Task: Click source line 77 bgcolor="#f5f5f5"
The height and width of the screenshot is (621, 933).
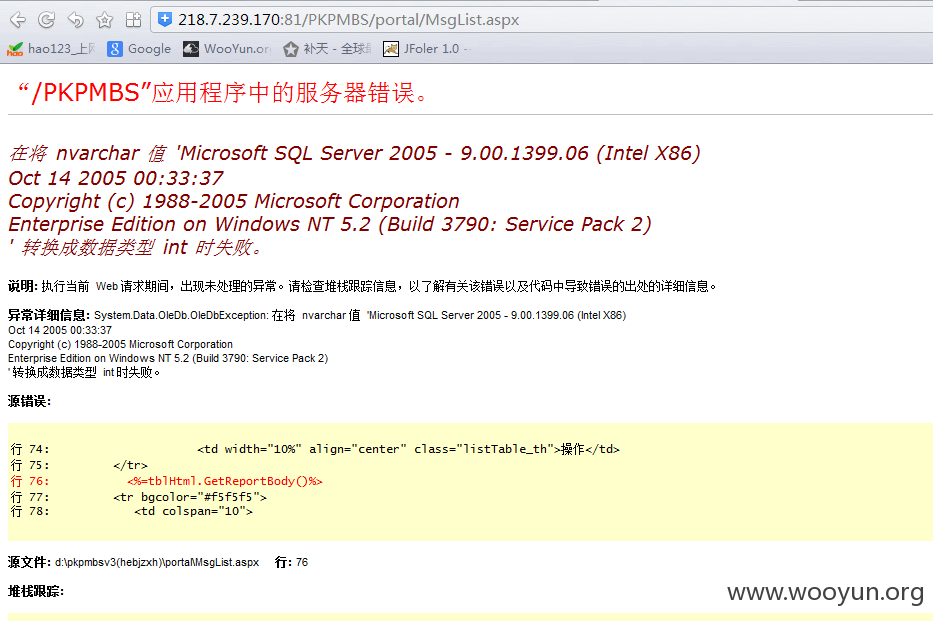Action: [x=139, y=497]
